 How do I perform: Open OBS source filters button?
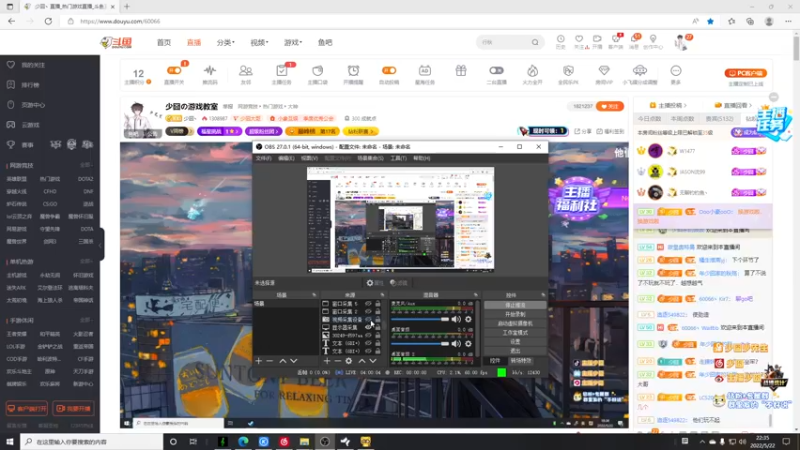point(398,283)
